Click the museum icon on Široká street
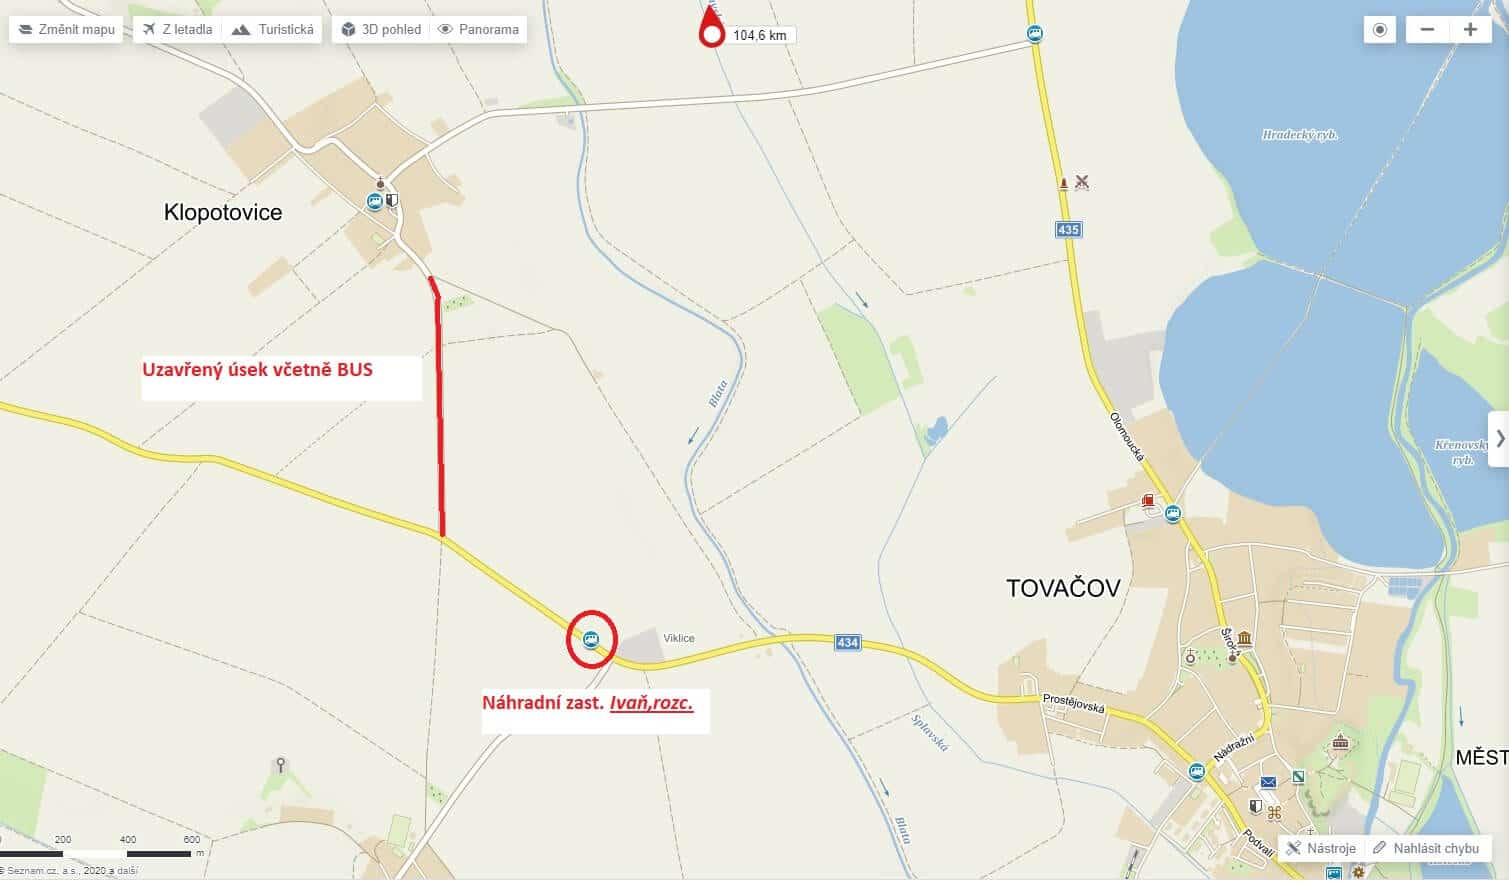The width and height of the screenshot is (1509, 883). [x=1244, y=640]
